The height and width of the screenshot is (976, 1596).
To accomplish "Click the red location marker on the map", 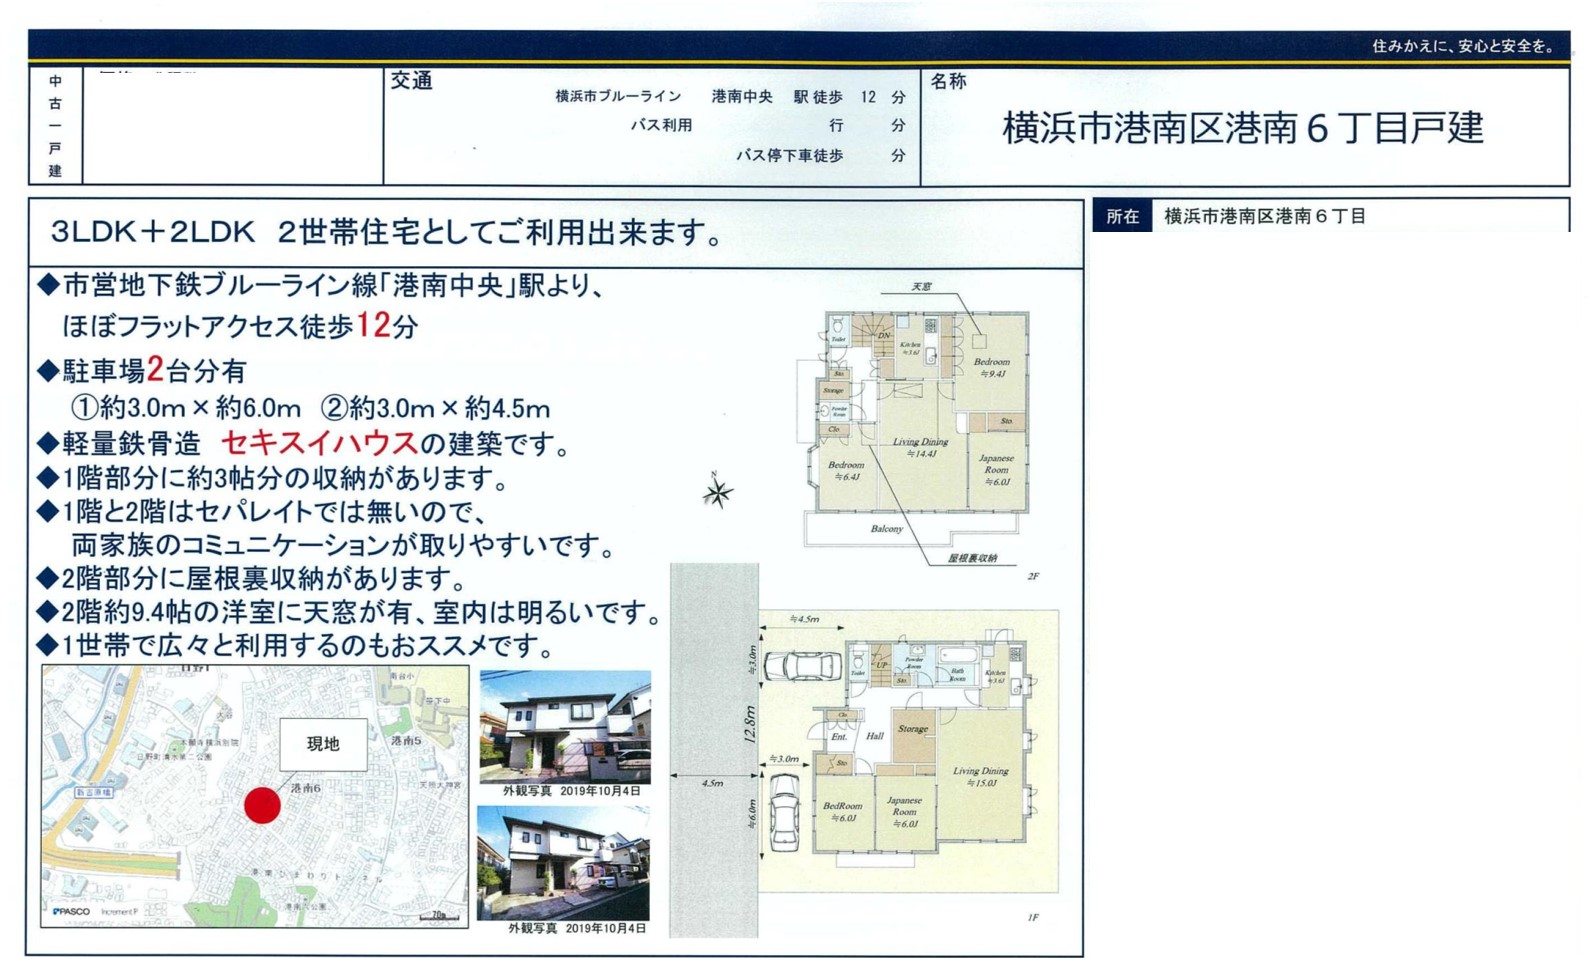I will 262,805.
